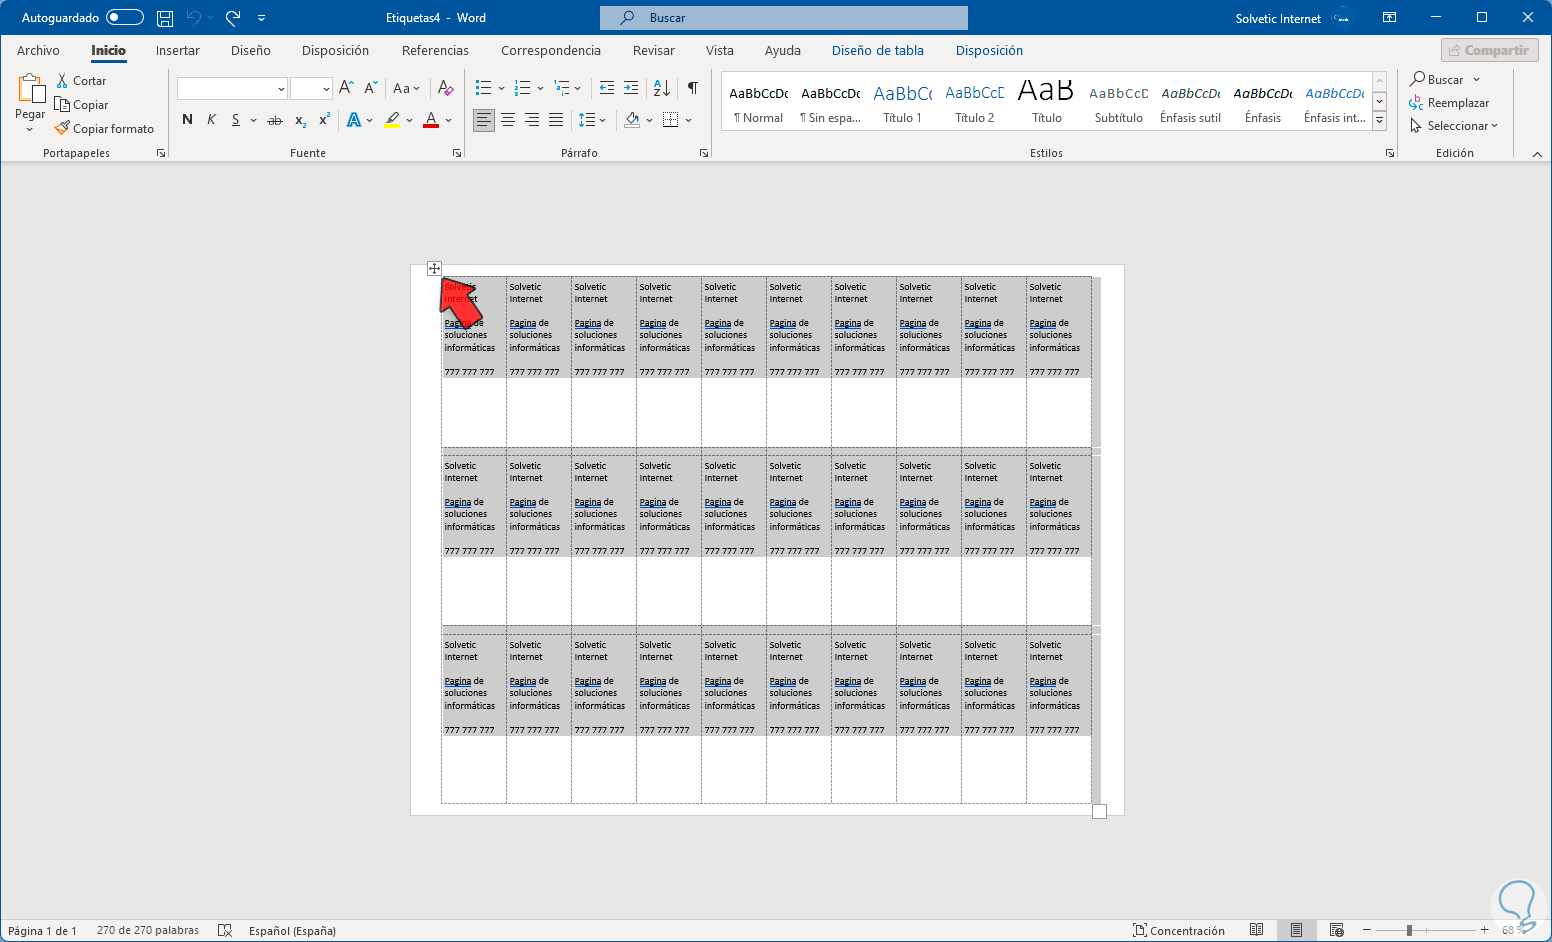The image size is (1552, 942).
Task: Expand the line spacing dropdown
Action: pyautogui.click(x=602, y=120)
